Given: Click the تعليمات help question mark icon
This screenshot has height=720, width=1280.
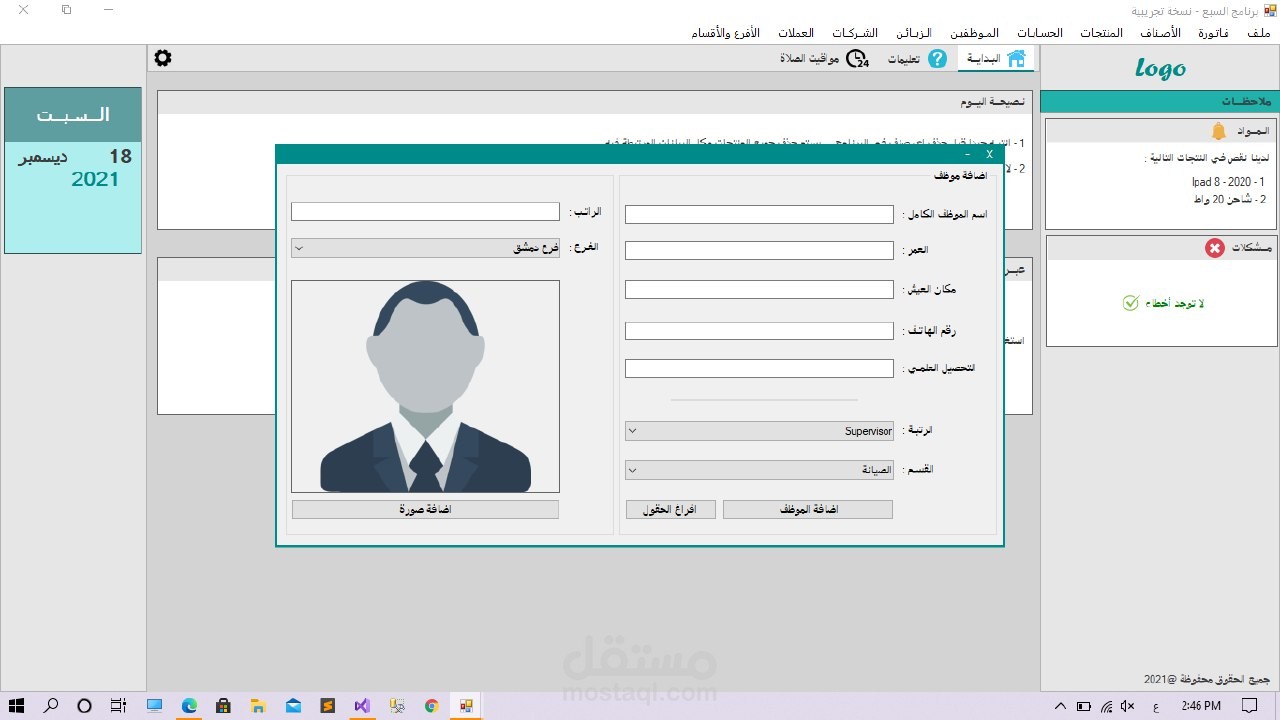Looking at the screenshot, I should click(x=937, y=58).
